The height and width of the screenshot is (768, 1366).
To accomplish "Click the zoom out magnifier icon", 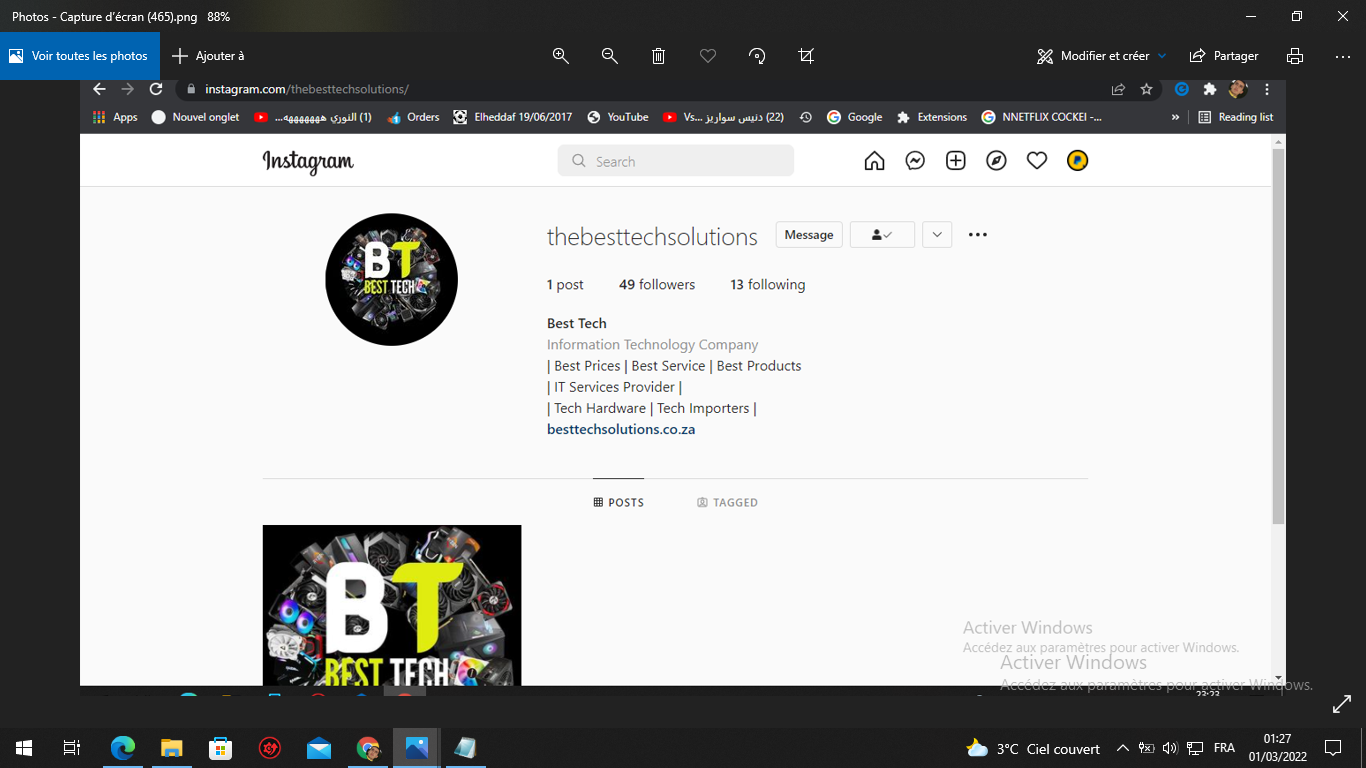I will coord(610,56).
